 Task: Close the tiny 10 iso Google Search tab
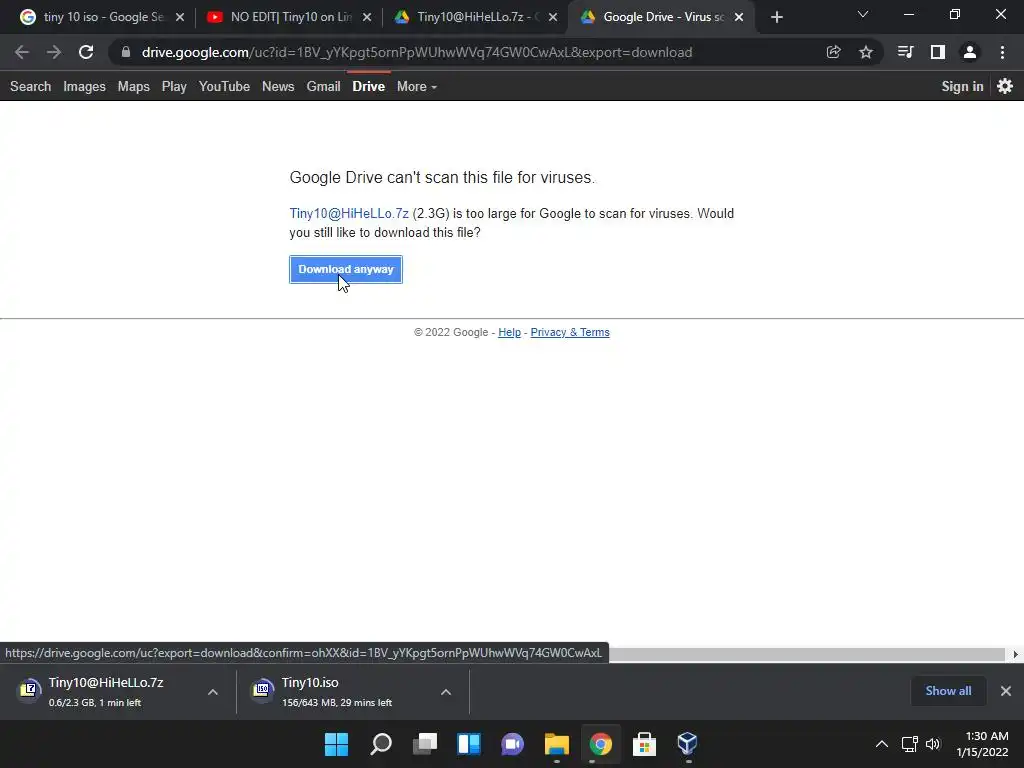click(180, 17)
